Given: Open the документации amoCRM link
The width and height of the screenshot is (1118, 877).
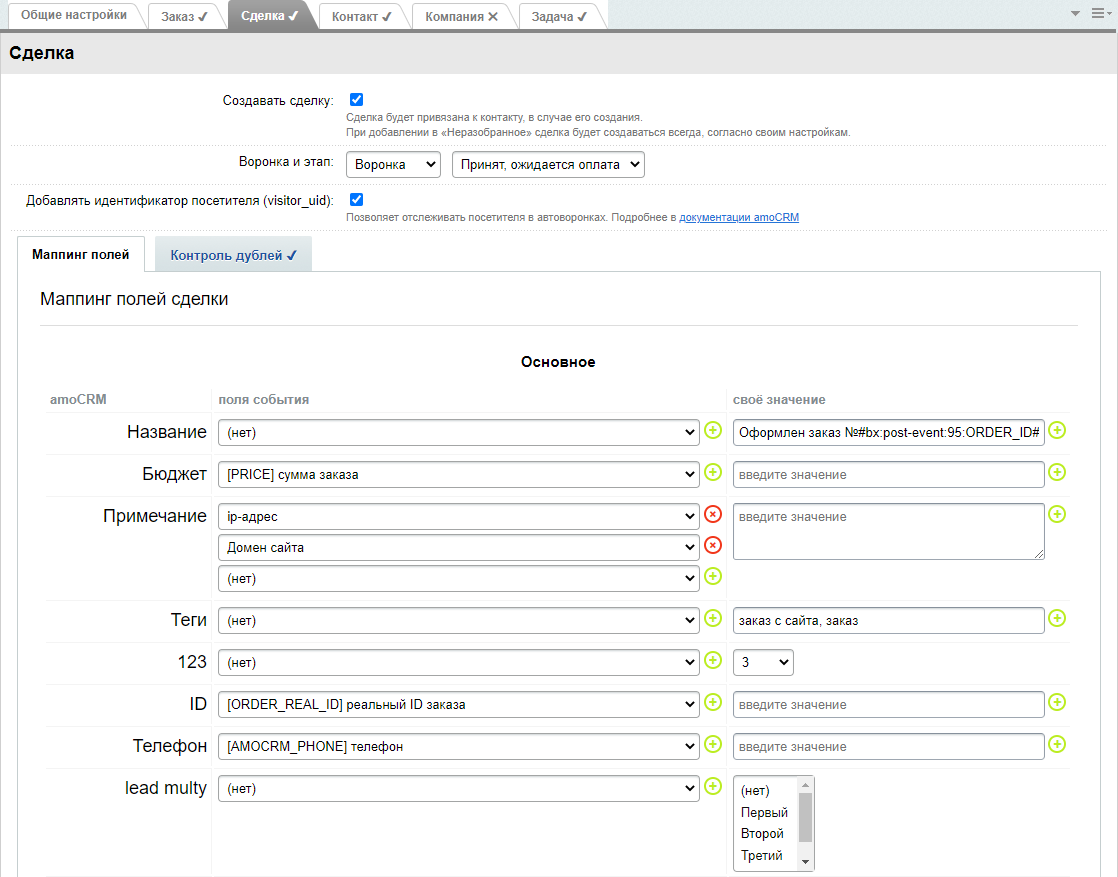Looking at the screenshot, I should 739,217.
